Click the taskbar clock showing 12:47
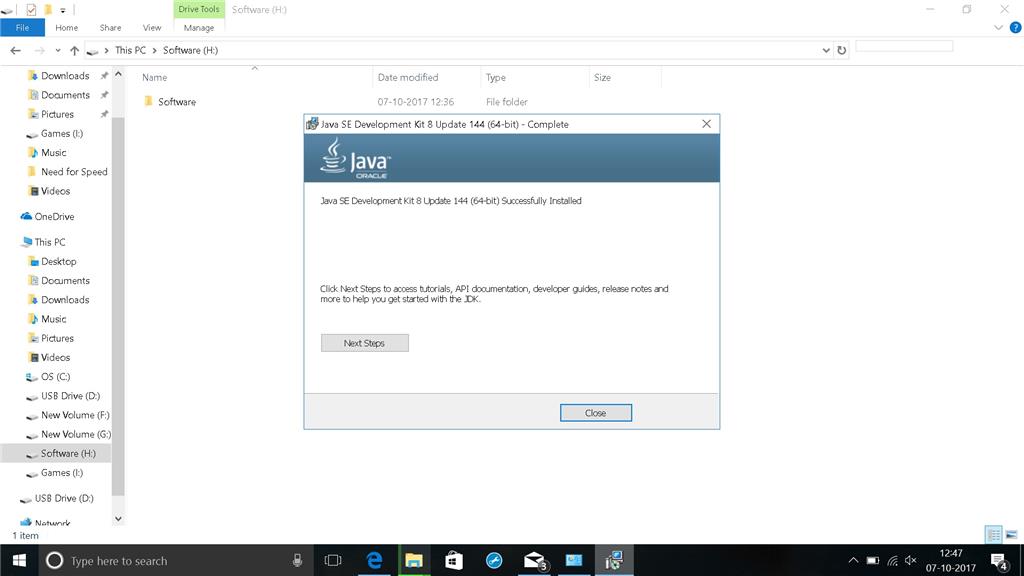Screen dimensions: 1024x576 point(951,560)
